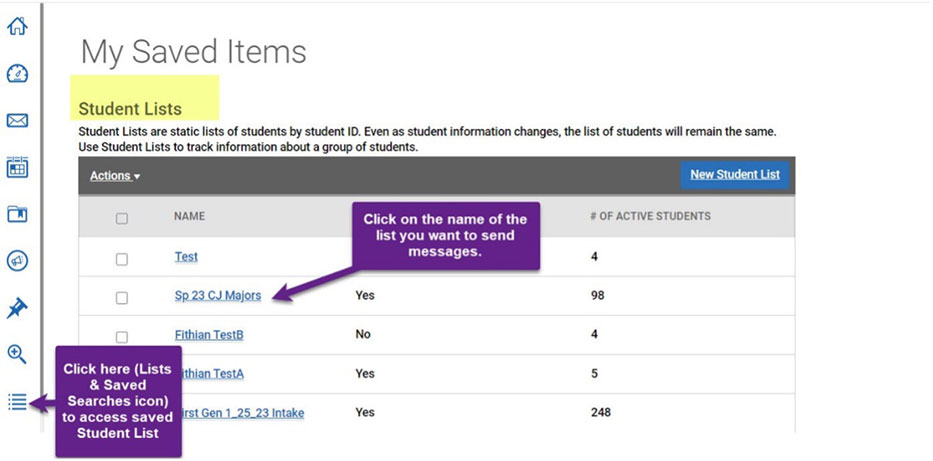Check the box for Fithian TestB
Viewport: 933px width, 461px height.
pos(122,336)
